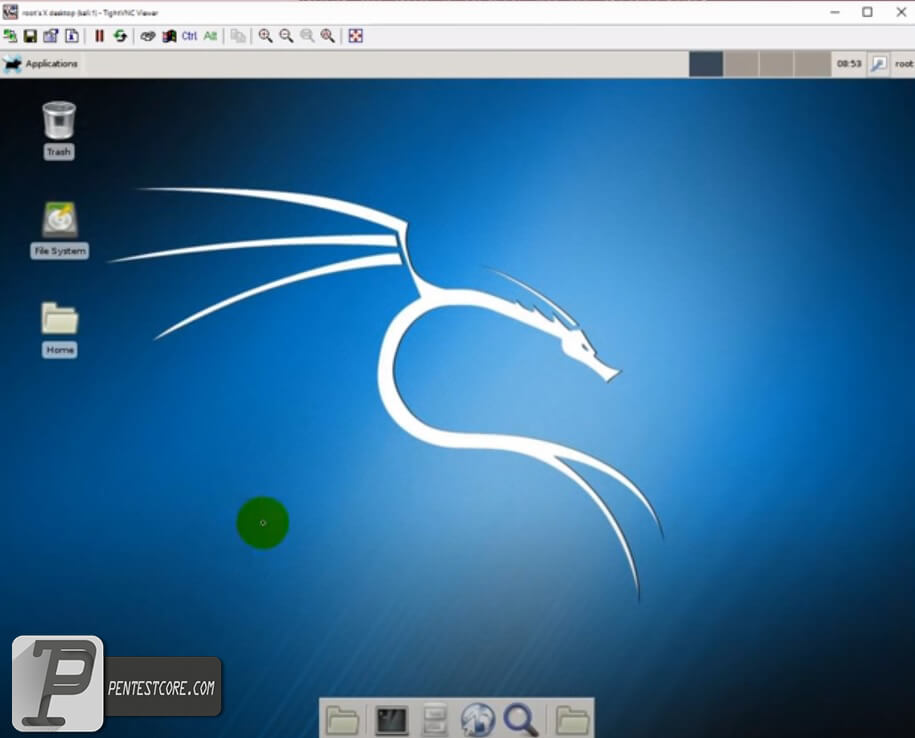Screen dimensions: 915x738
Task: Click the panel icon beside the clock
Action: (878, 64)
